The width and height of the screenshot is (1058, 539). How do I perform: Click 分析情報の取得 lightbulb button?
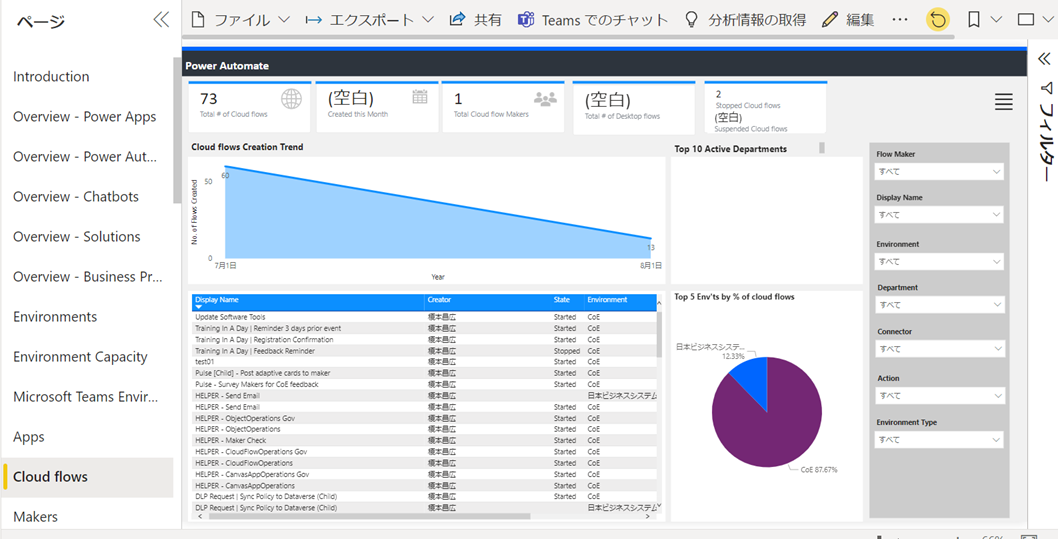745,20
